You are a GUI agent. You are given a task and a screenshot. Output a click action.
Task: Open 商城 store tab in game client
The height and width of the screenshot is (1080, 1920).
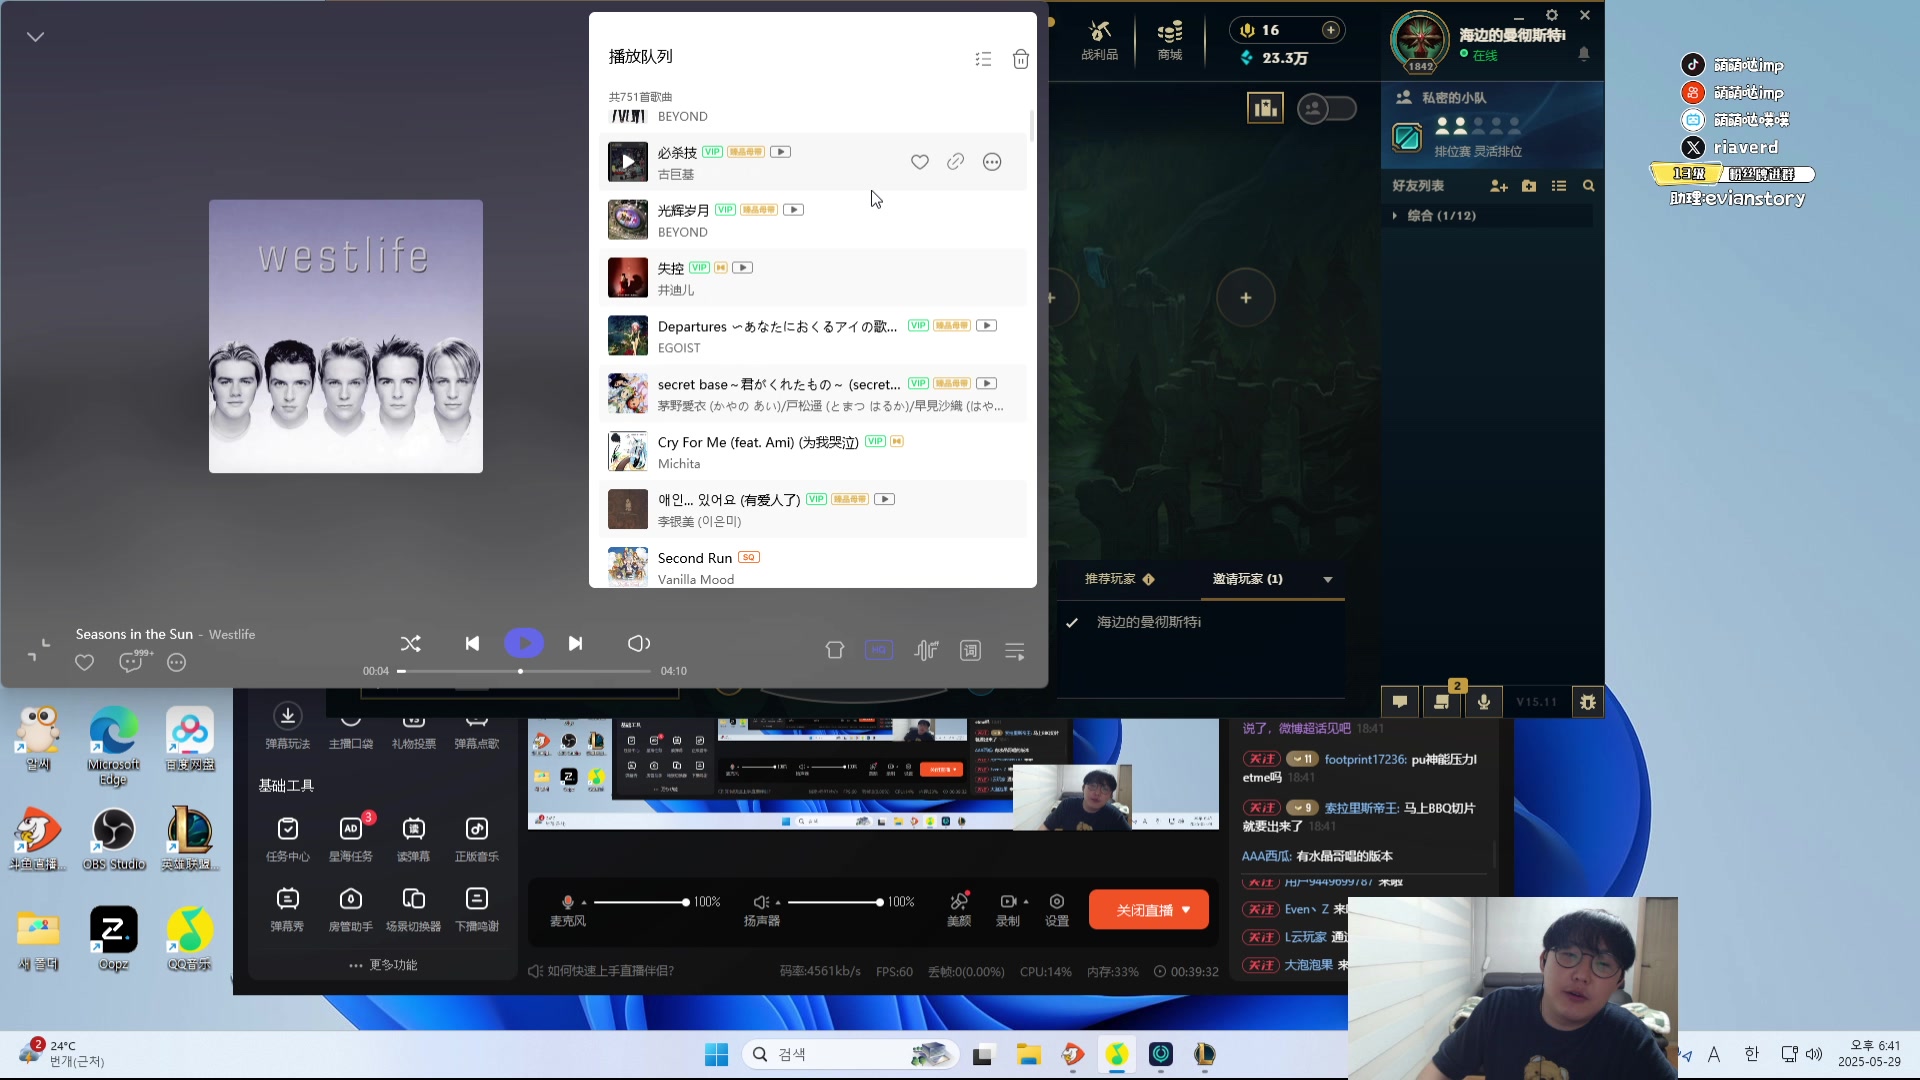coord(1170,40)
